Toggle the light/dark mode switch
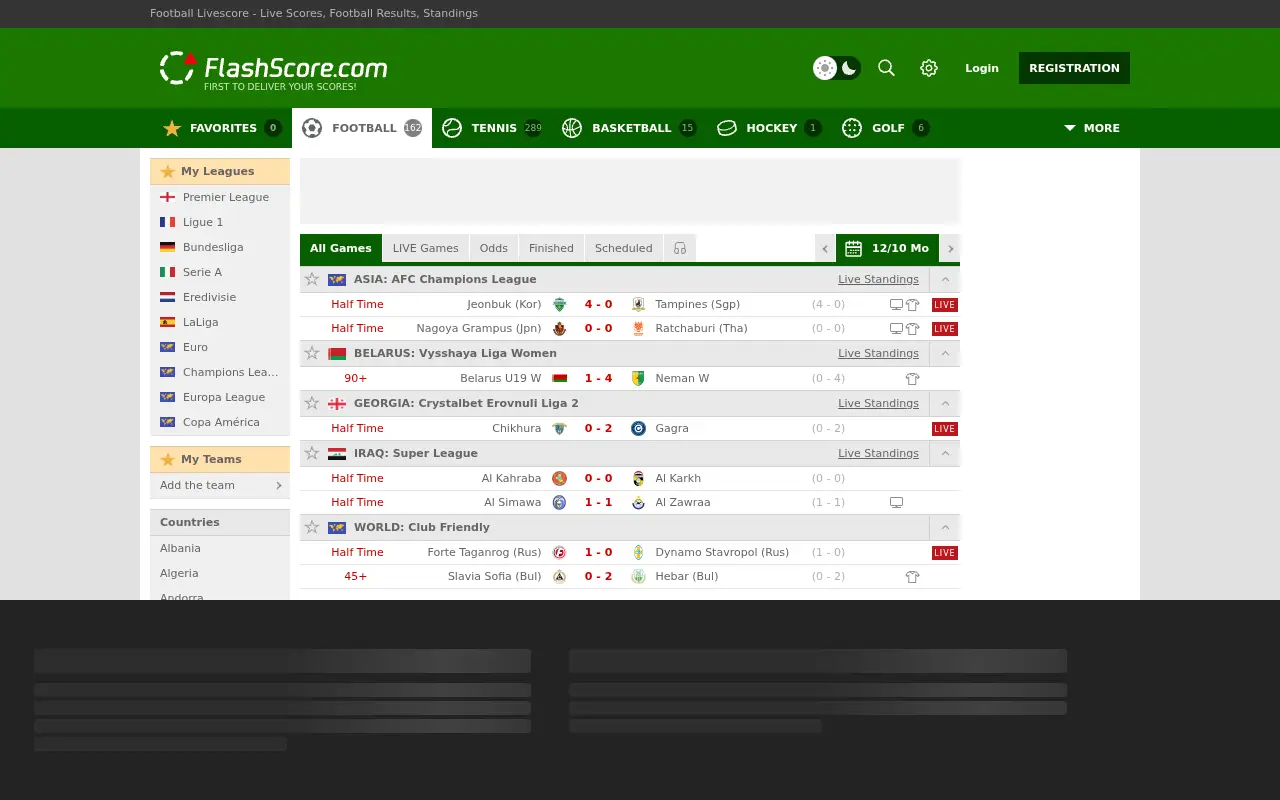Image resolution: width=1280 pixels, height=800 pixels. click(x=836, y=68)
